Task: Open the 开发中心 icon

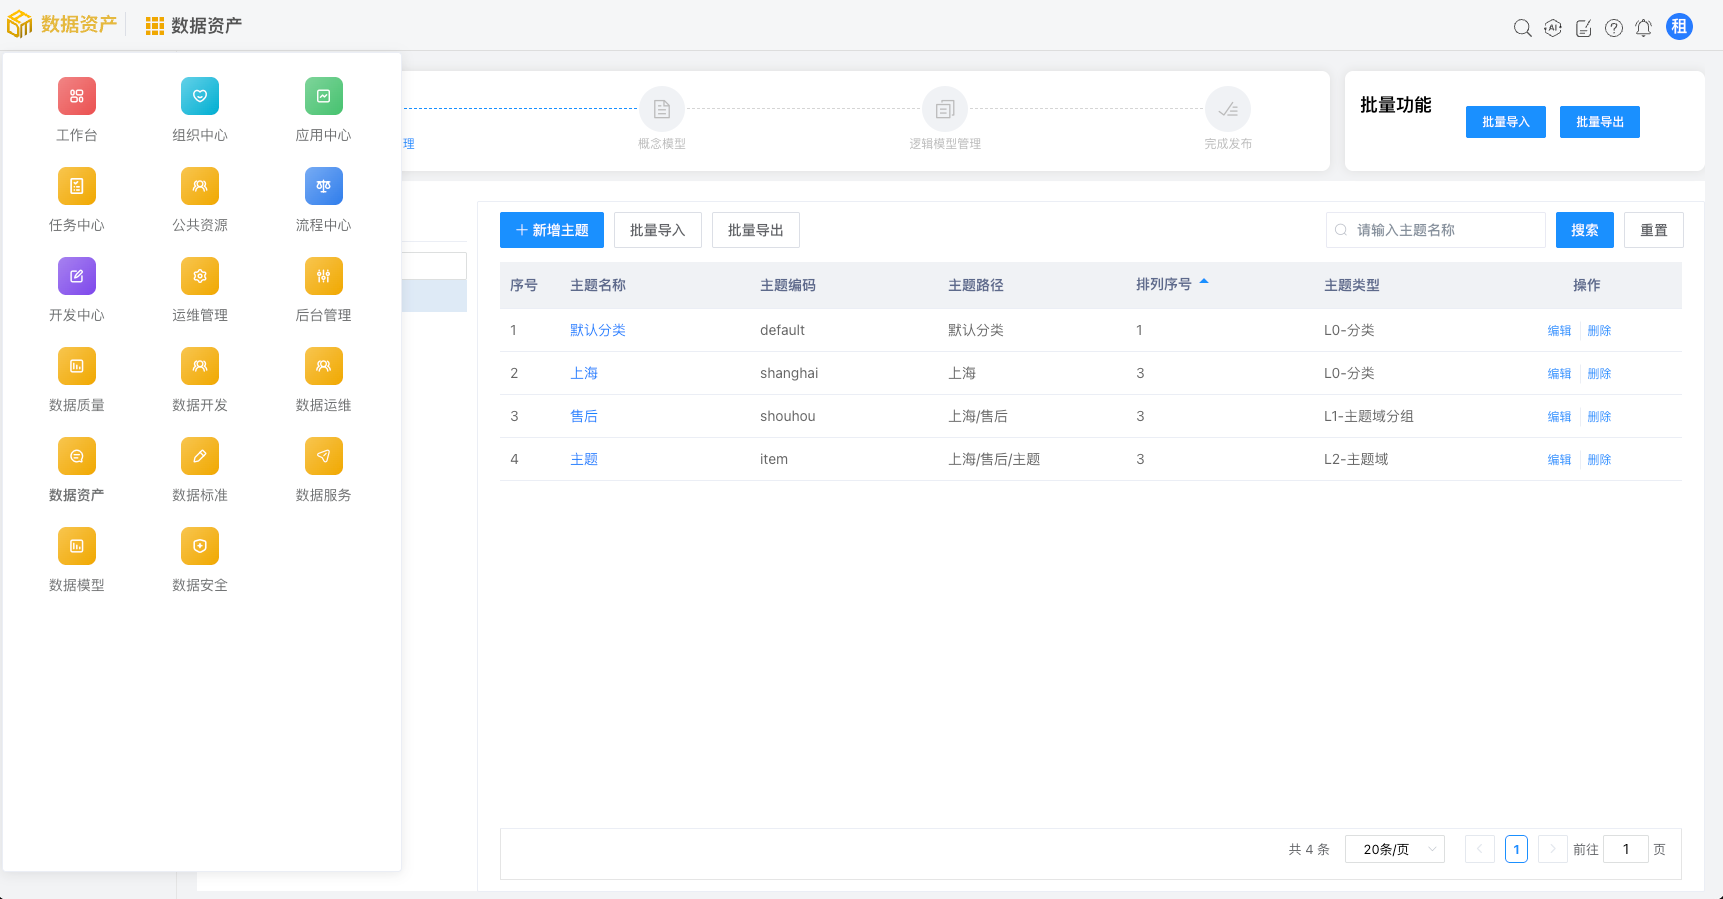Action: tap(77, 277)
